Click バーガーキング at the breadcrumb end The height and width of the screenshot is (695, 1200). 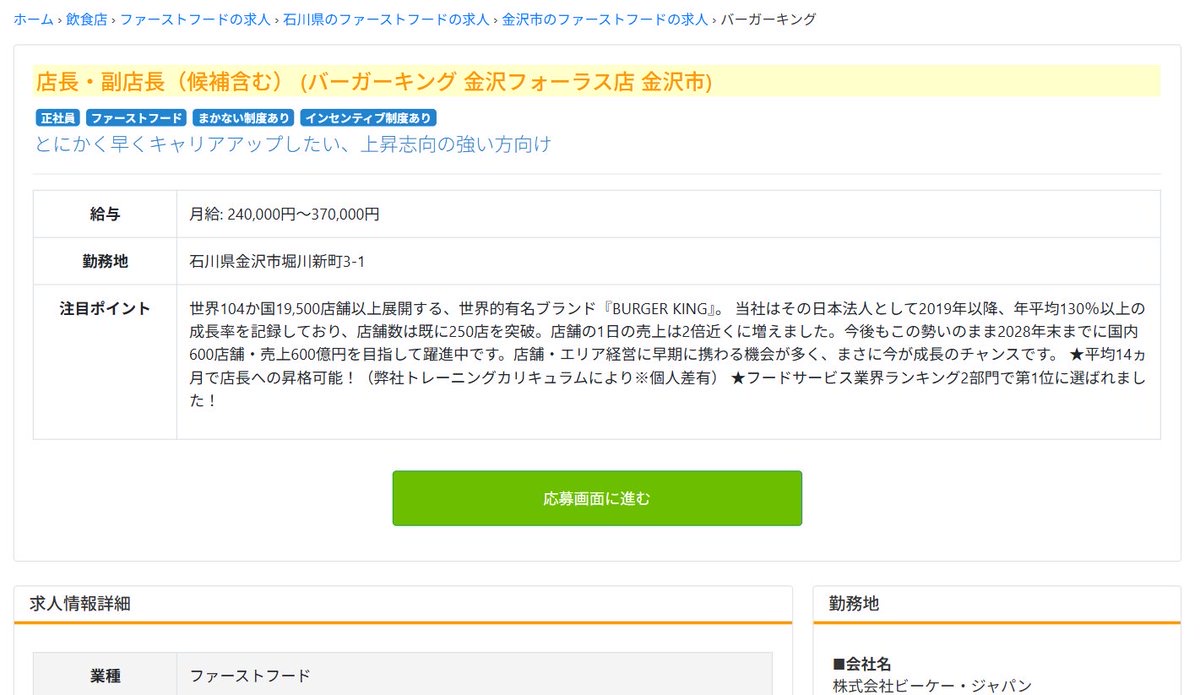pos(768,20)
